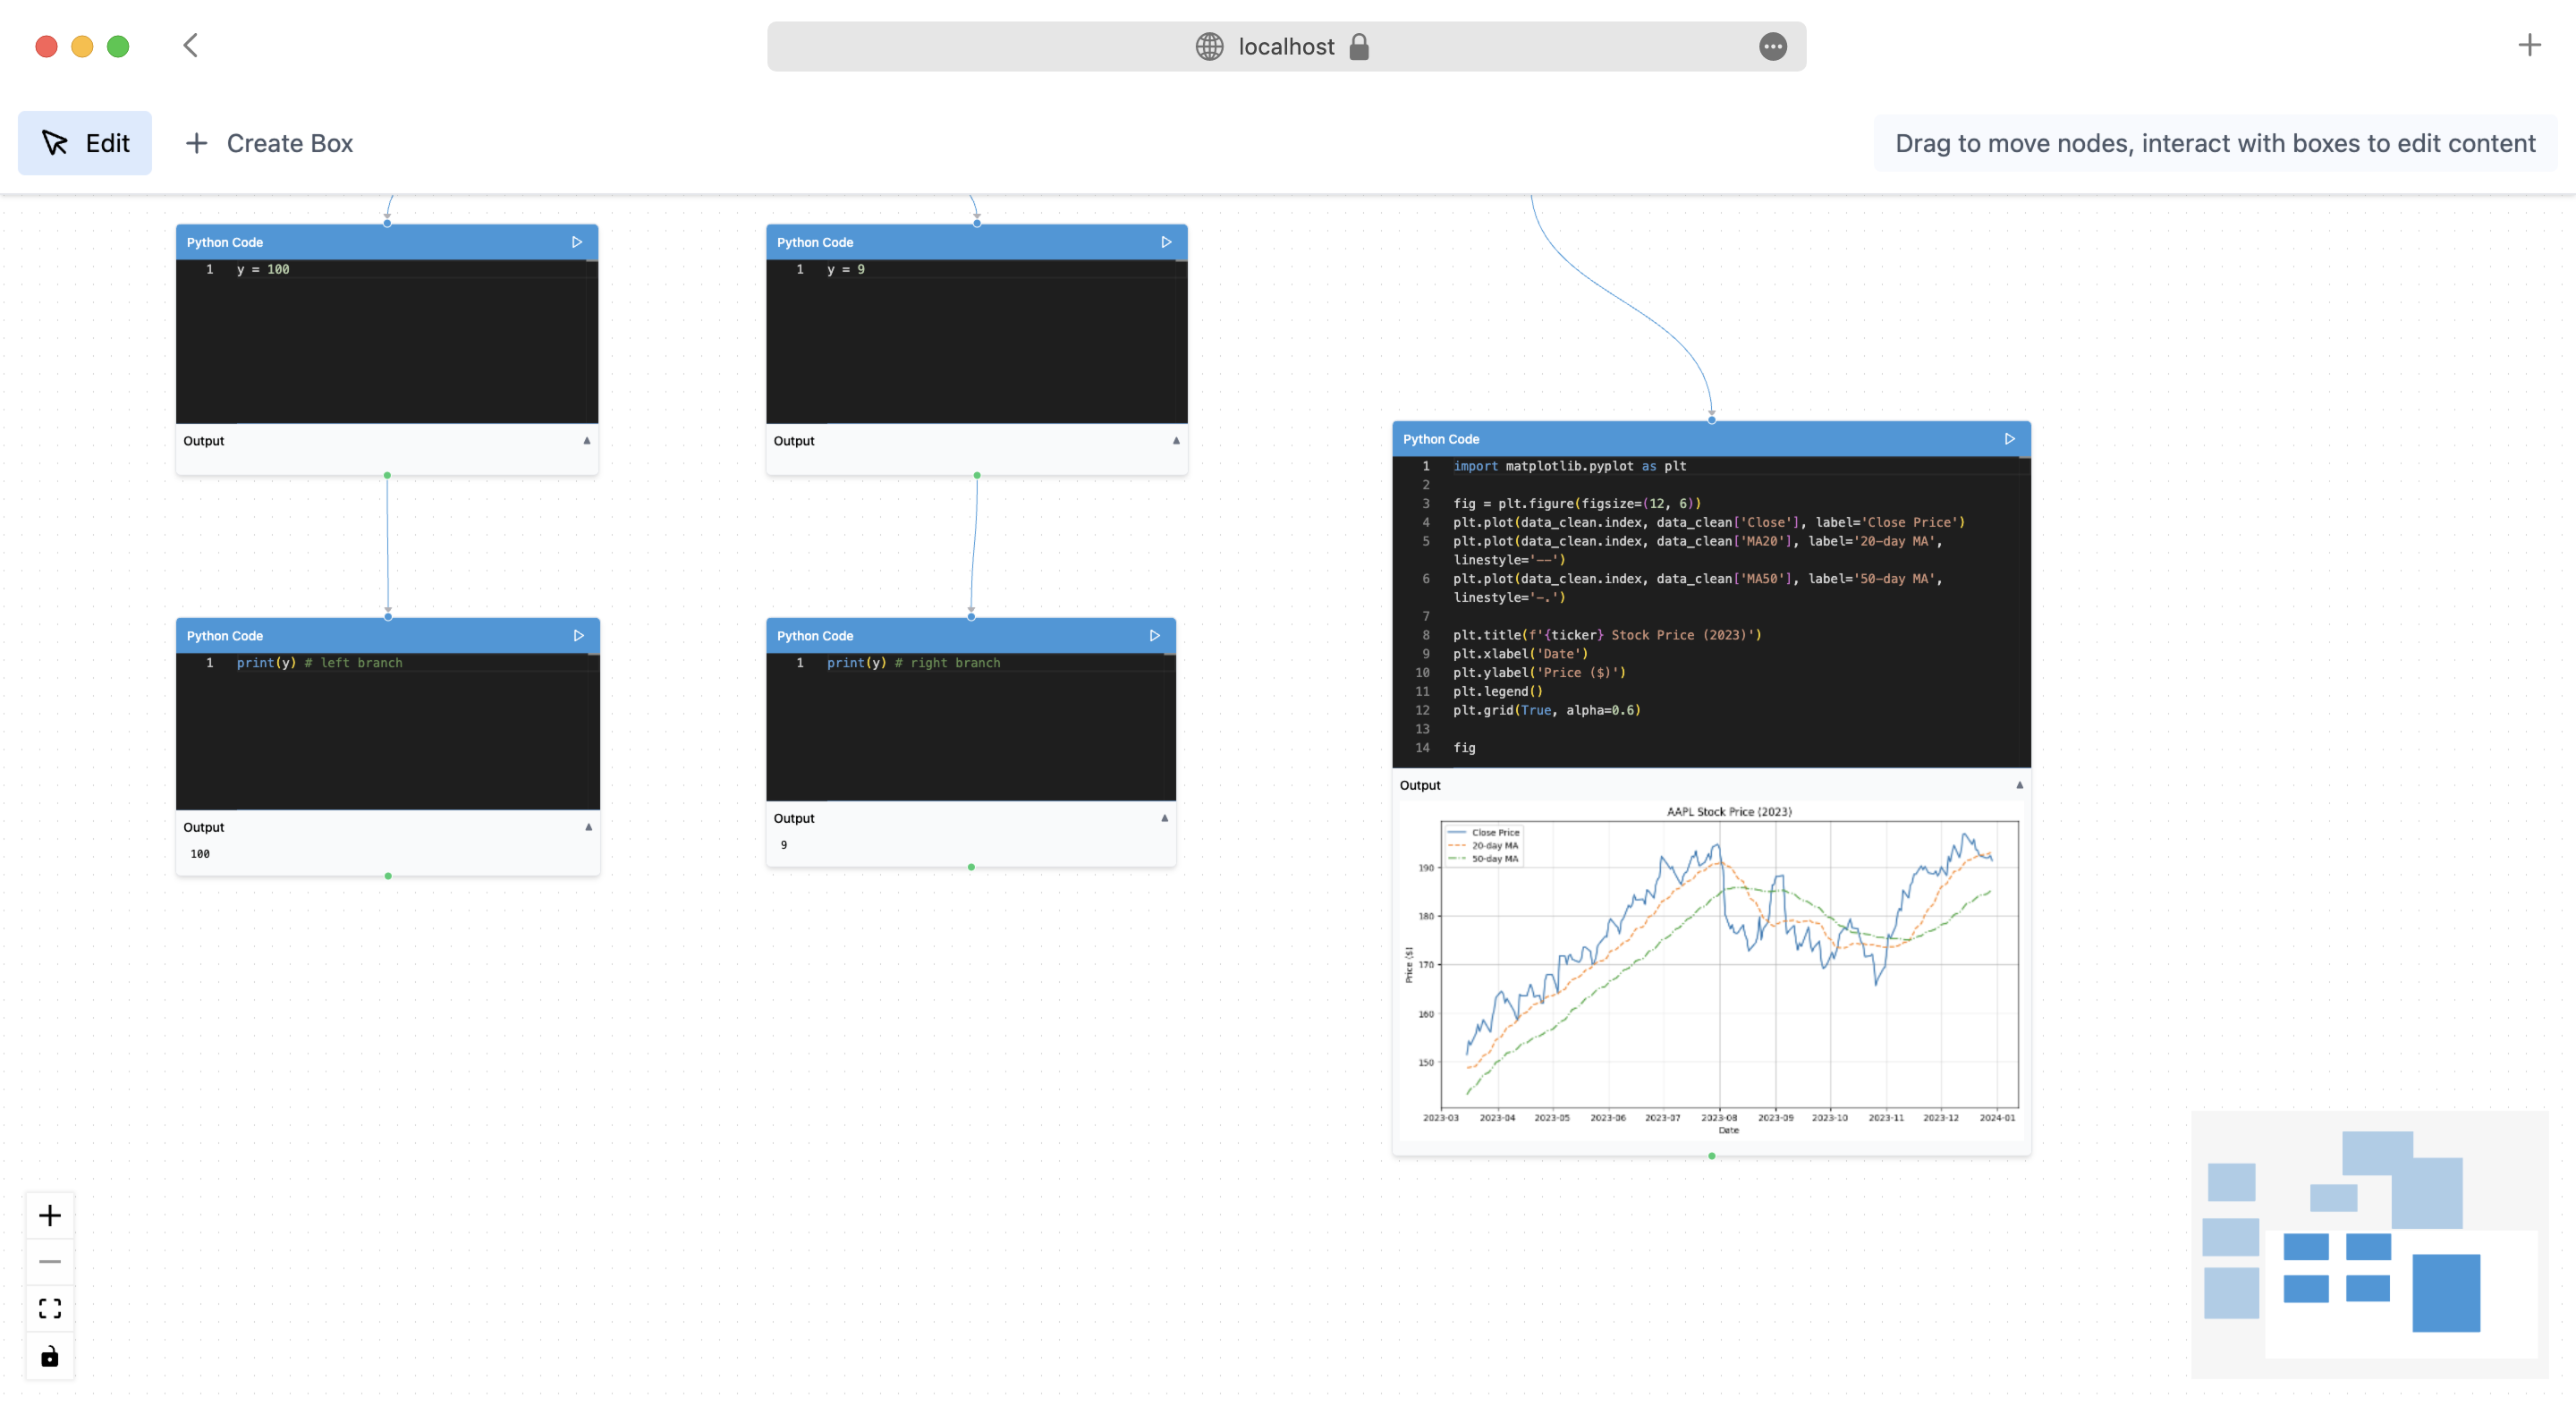This screenshot has width=2576, height=1406.
Task: Run the right branch print box
Action: point(1154,636)
